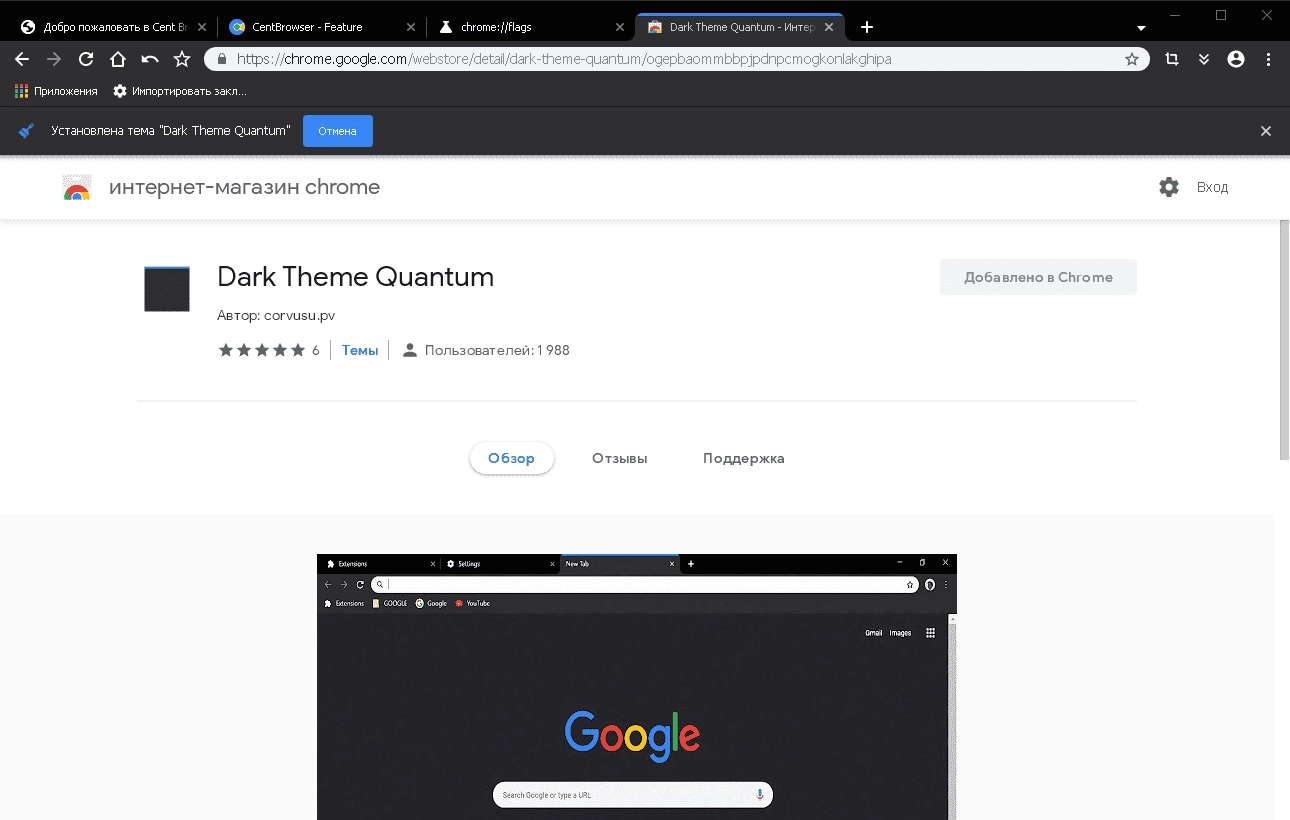Click Импортировать закладки bookmark item
This screenshot has height=820, width=1290.
(180, 91)
